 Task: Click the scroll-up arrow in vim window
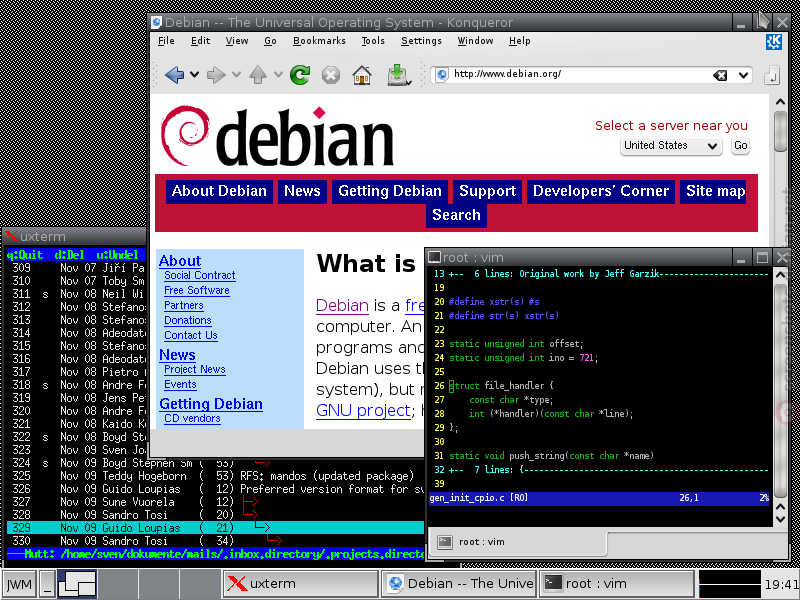(x=780, y=275)
